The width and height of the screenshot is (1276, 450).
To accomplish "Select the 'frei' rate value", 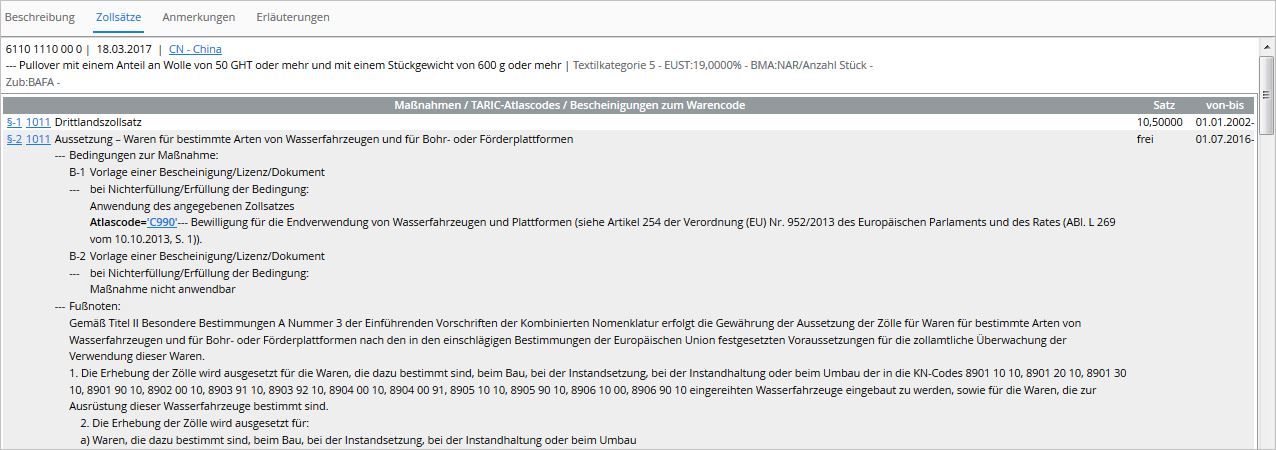I will point(1145,139).
